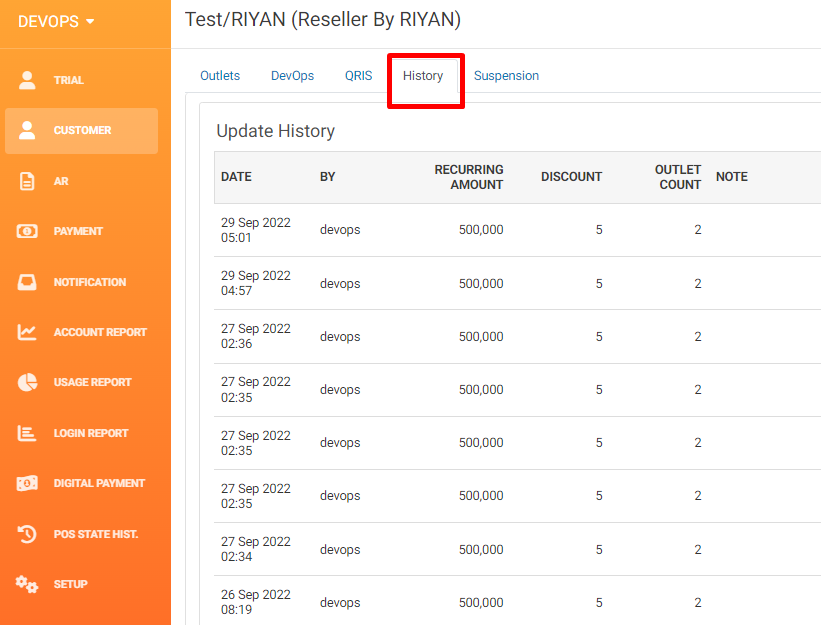Open the TRIAL menu entry

tap(69, 80)
